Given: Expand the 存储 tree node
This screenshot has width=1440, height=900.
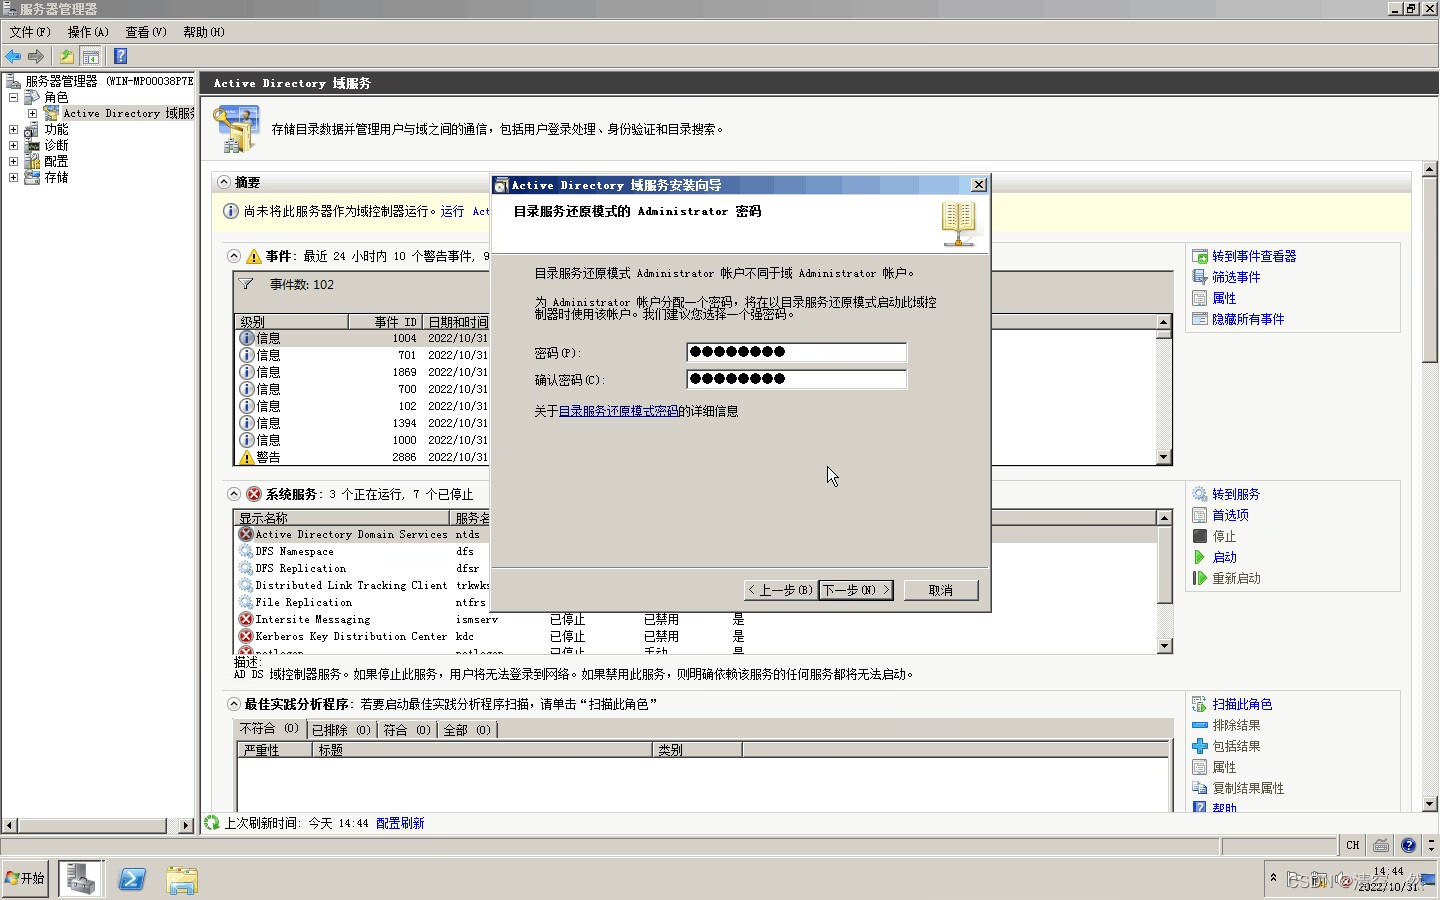Looking at the screenshot, I should [13, 177].
